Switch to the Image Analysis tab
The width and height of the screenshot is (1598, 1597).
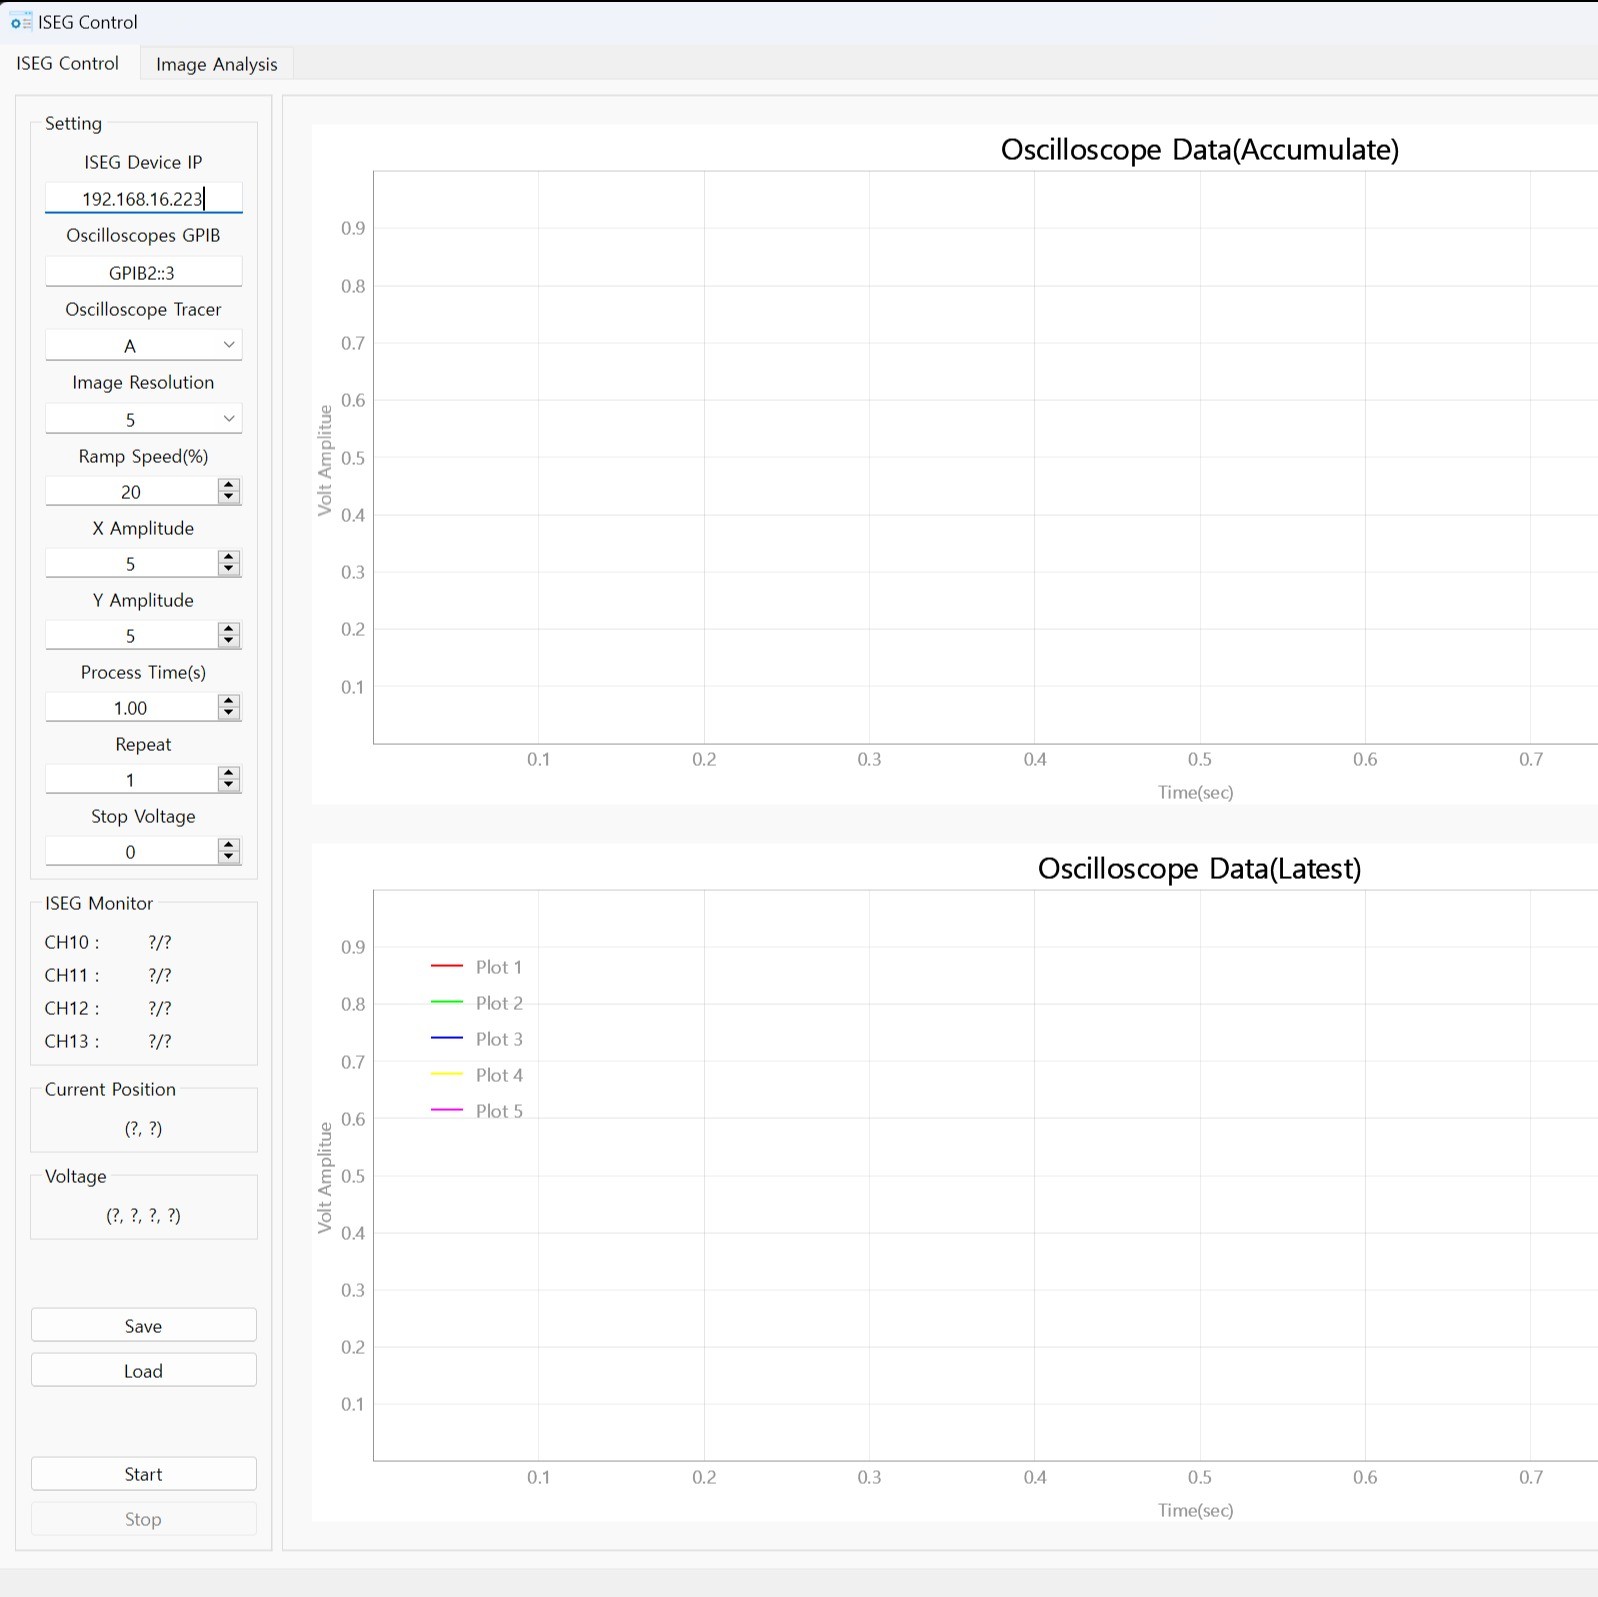(216, 64)
